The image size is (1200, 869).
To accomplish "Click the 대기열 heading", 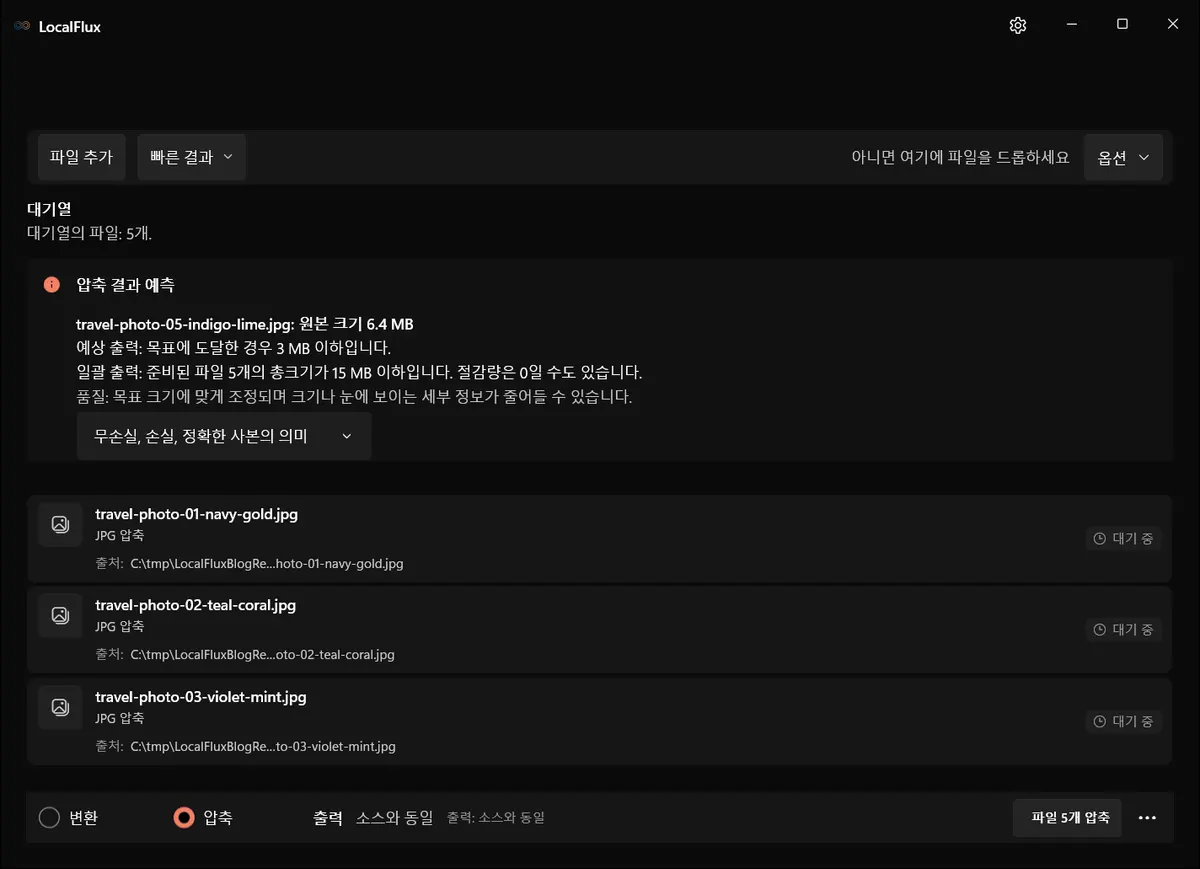I will pos(49,210).
